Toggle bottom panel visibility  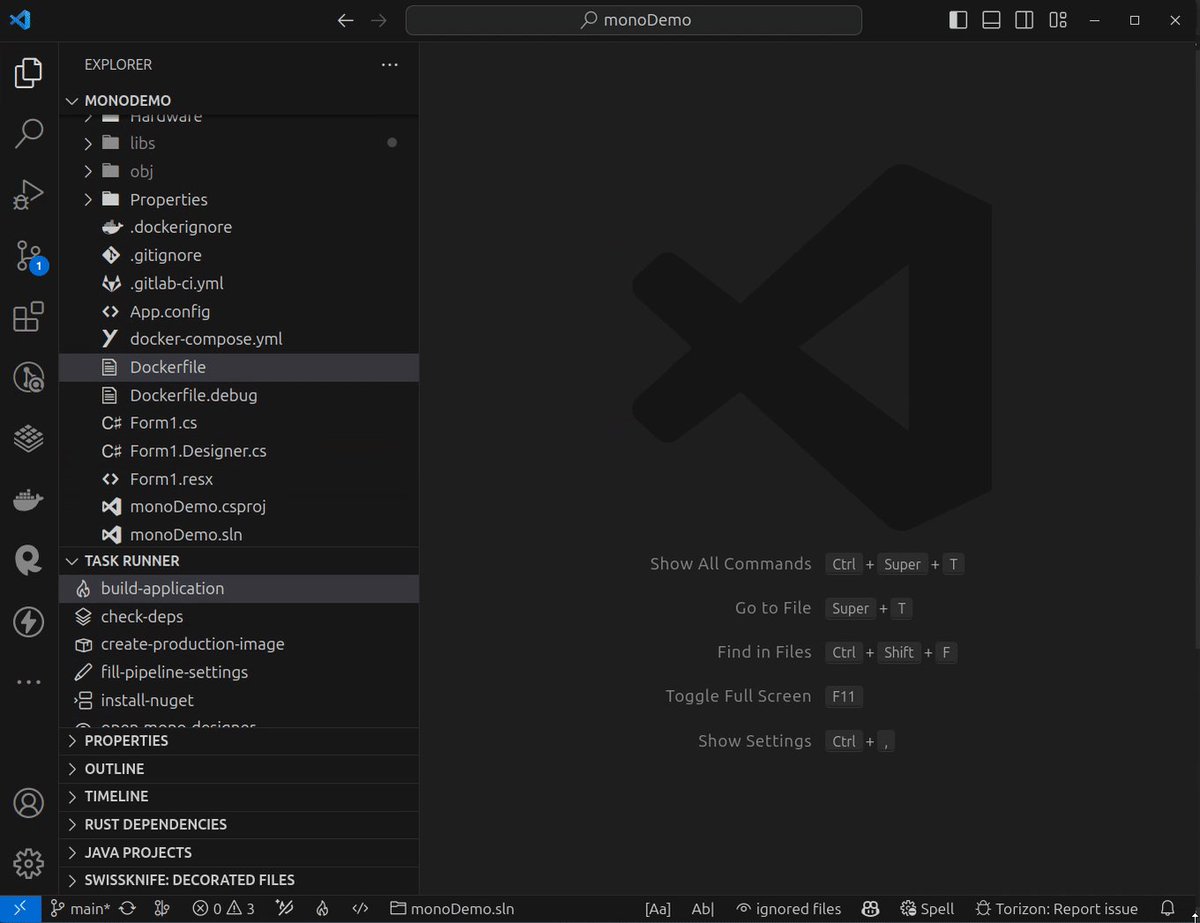pyautogui.click(x=991, y=20)
